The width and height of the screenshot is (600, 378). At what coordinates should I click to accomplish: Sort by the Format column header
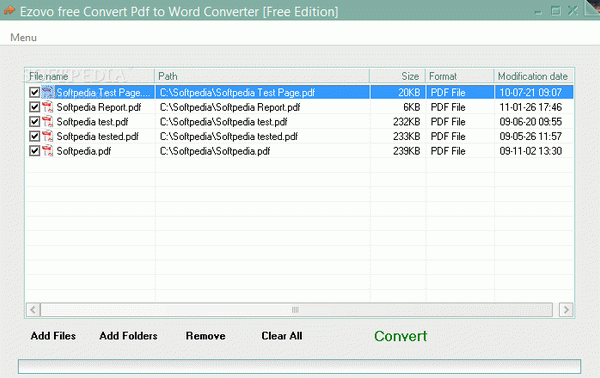click(460, 76)
